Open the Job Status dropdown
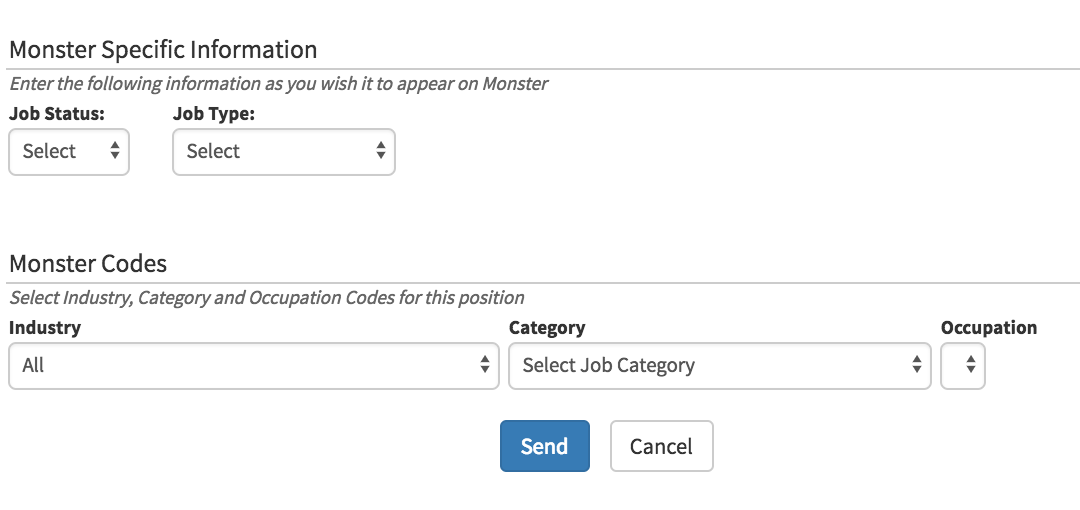This screenshot has height=510, width=1080. click(x=68, y=152)
